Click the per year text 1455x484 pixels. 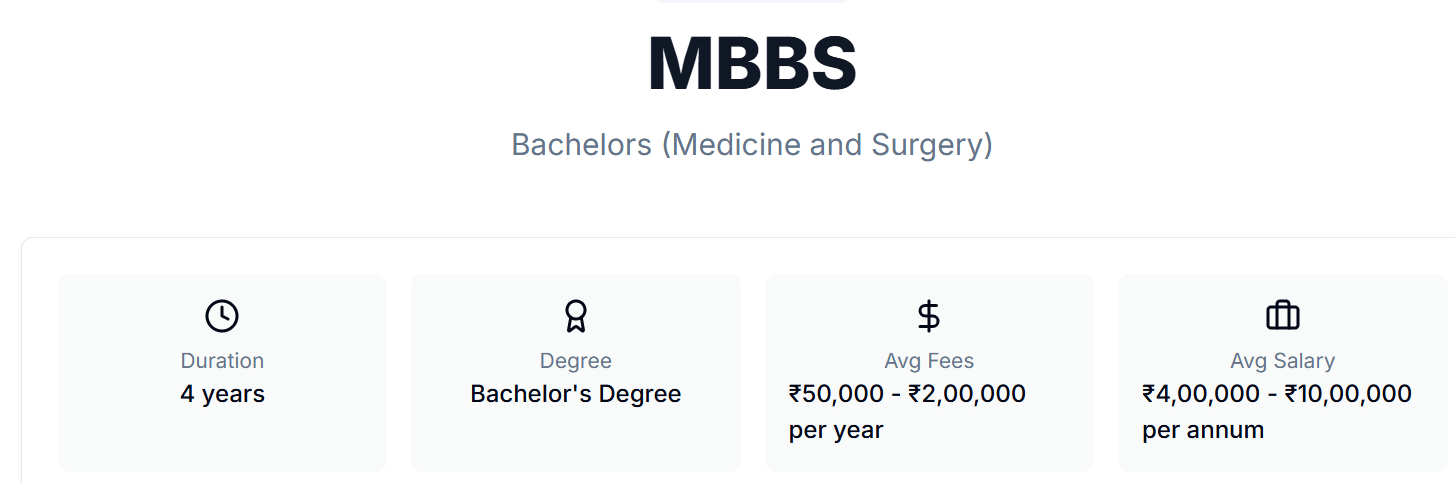(x=836, y=430)
